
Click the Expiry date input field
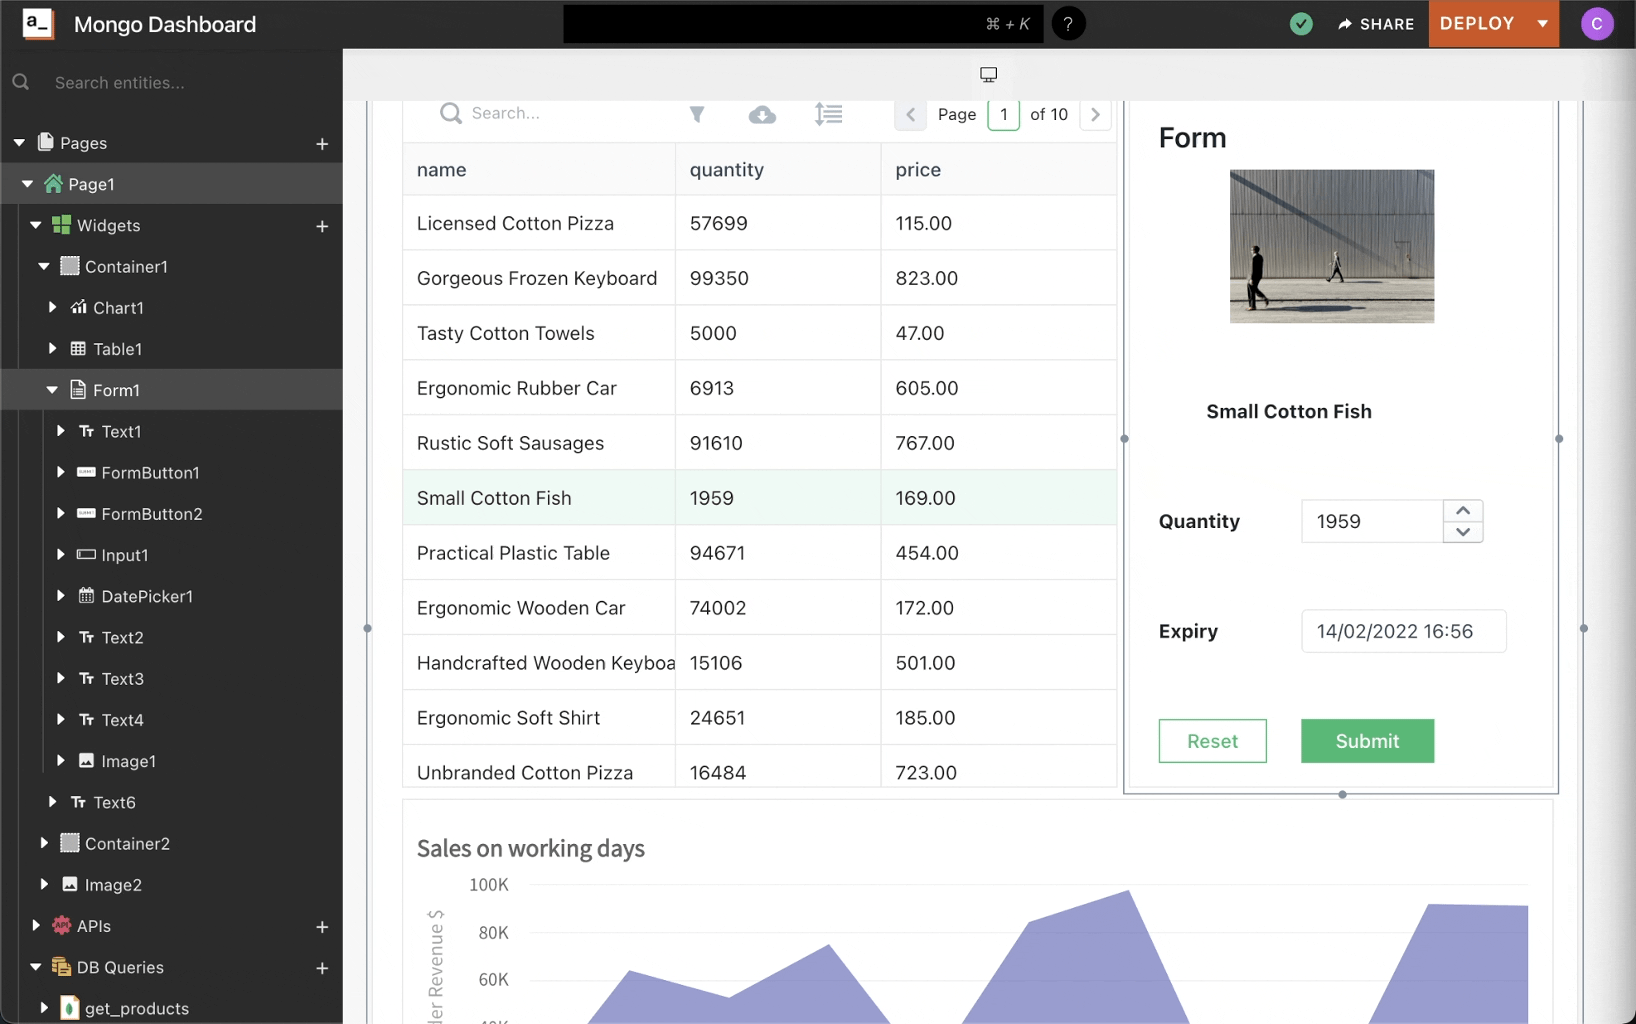[1403, 631]
